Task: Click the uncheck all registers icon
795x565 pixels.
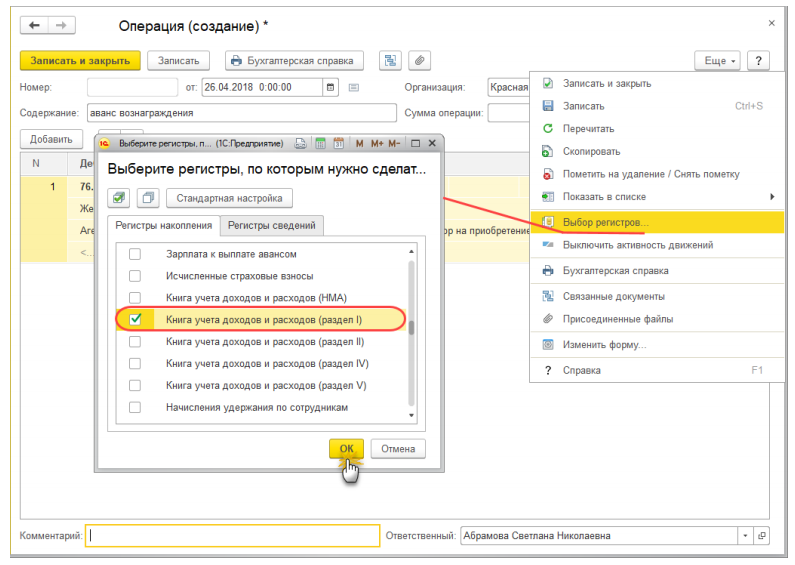Action: coord(148,198)
